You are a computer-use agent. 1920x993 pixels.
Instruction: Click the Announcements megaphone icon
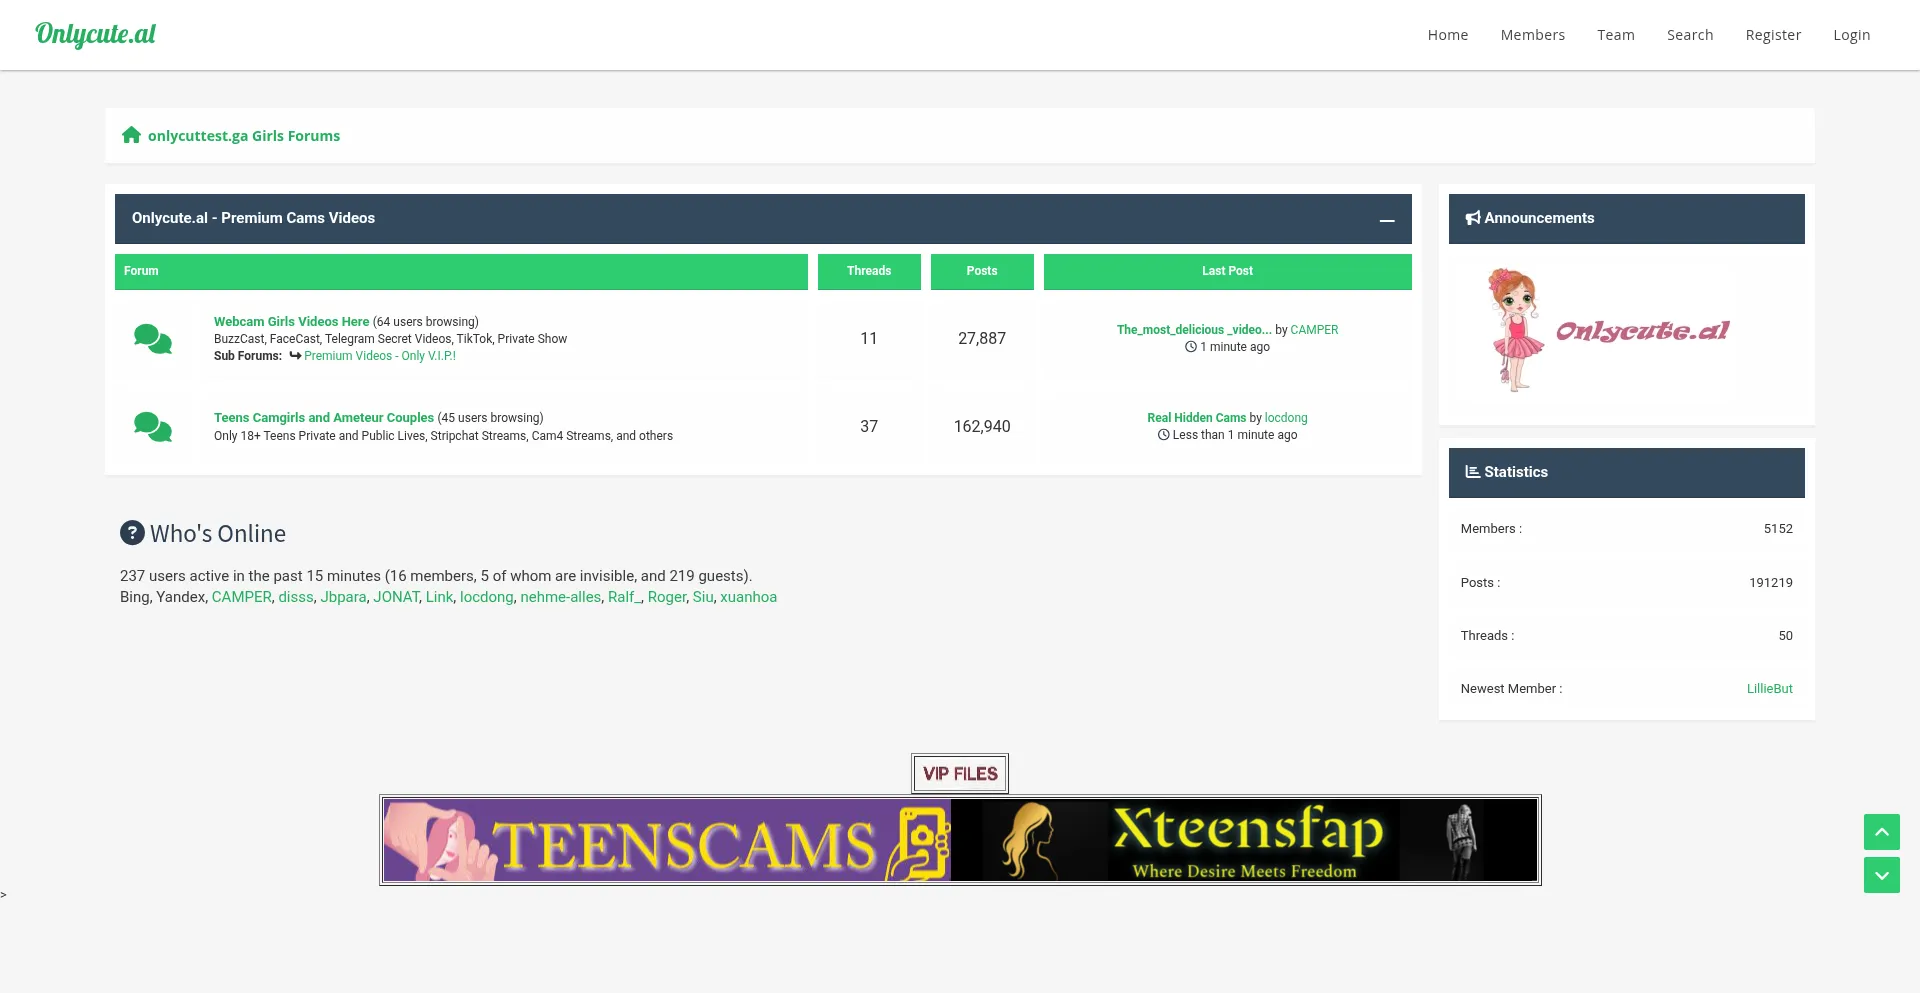click(x=1472, y=218)
